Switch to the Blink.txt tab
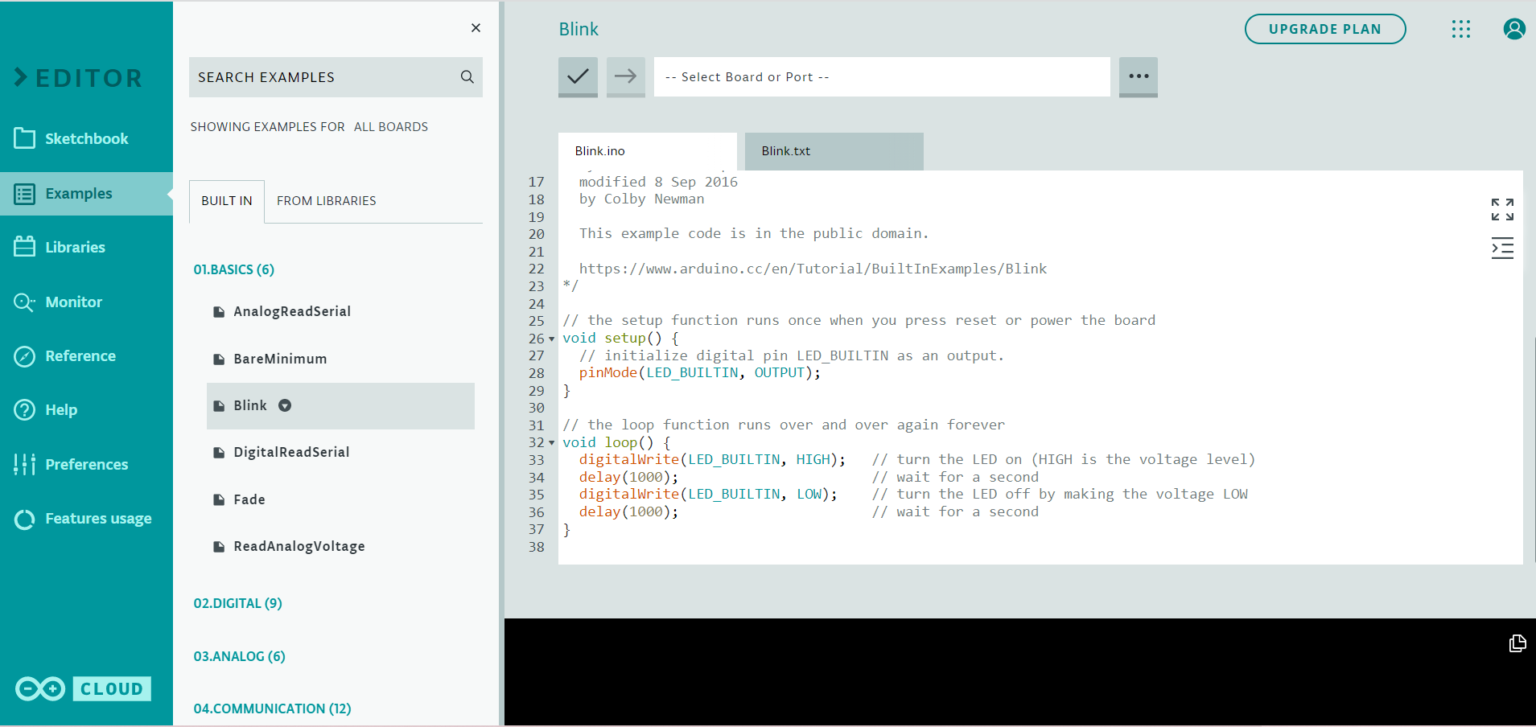The width and height of the screenshot is (1536, 727). [x=833, y=151]
